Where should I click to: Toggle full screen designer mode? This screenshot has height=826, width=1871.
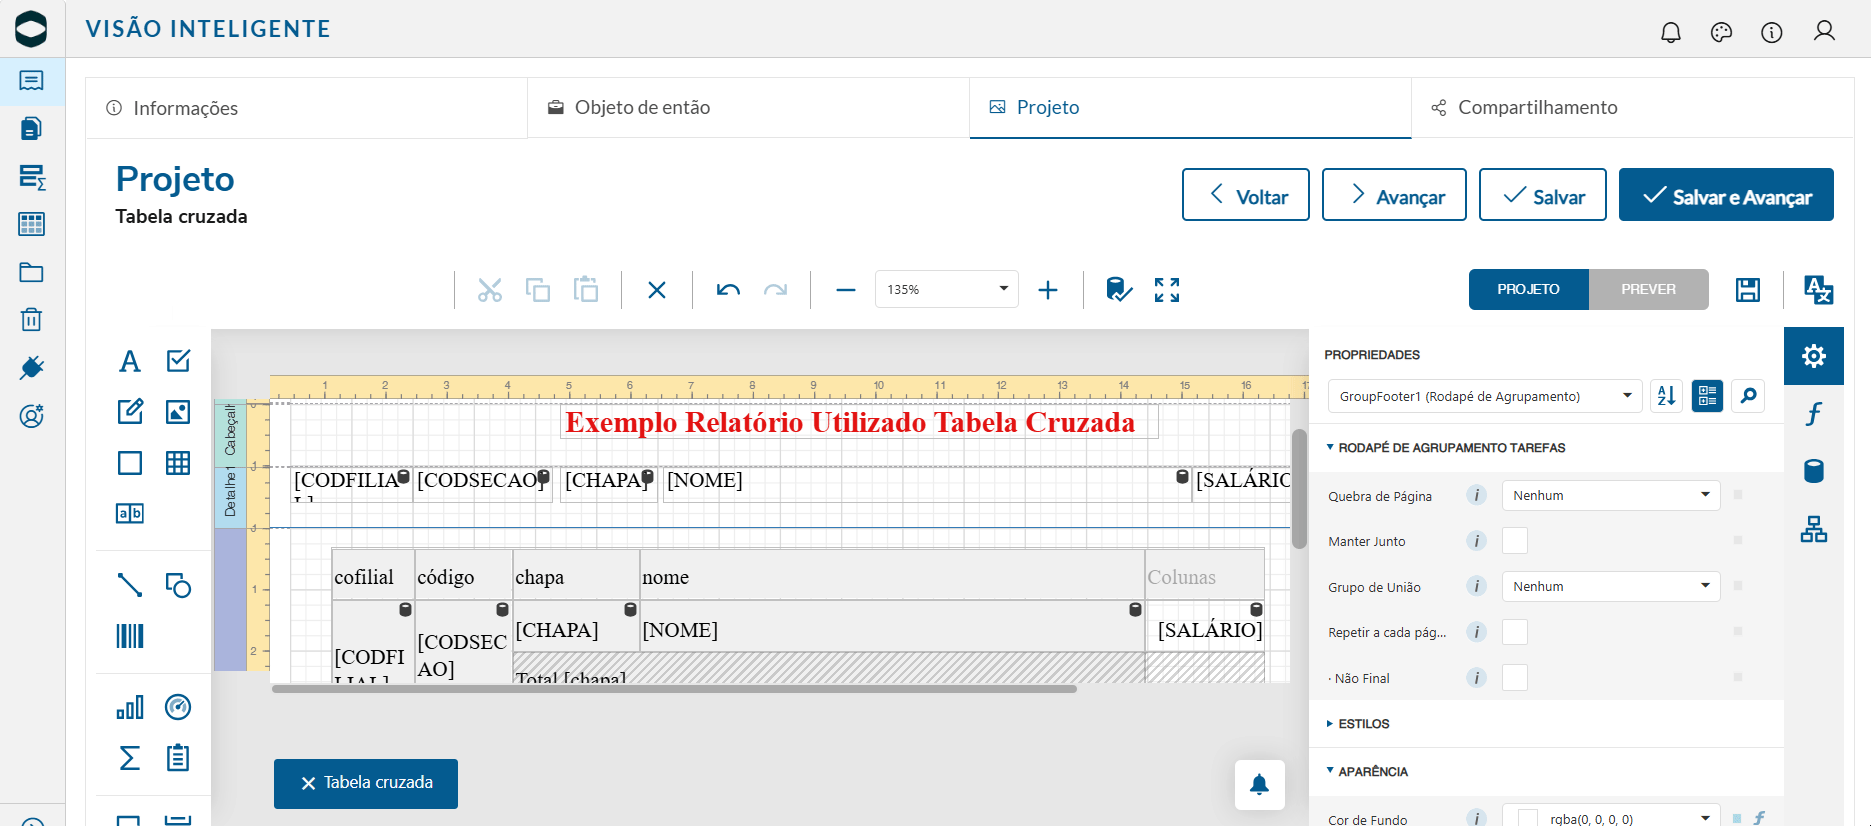point(1167,290)
